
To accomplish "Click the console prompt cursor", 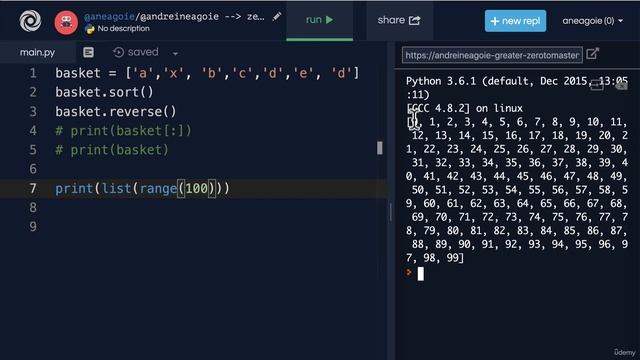I will [420, 273].
